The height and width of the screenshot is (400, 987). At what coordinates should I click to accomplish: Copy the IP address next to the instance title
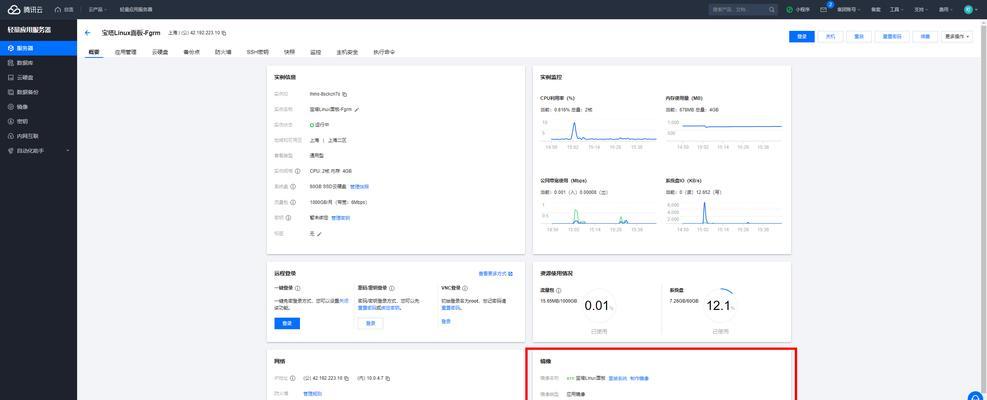224,33
